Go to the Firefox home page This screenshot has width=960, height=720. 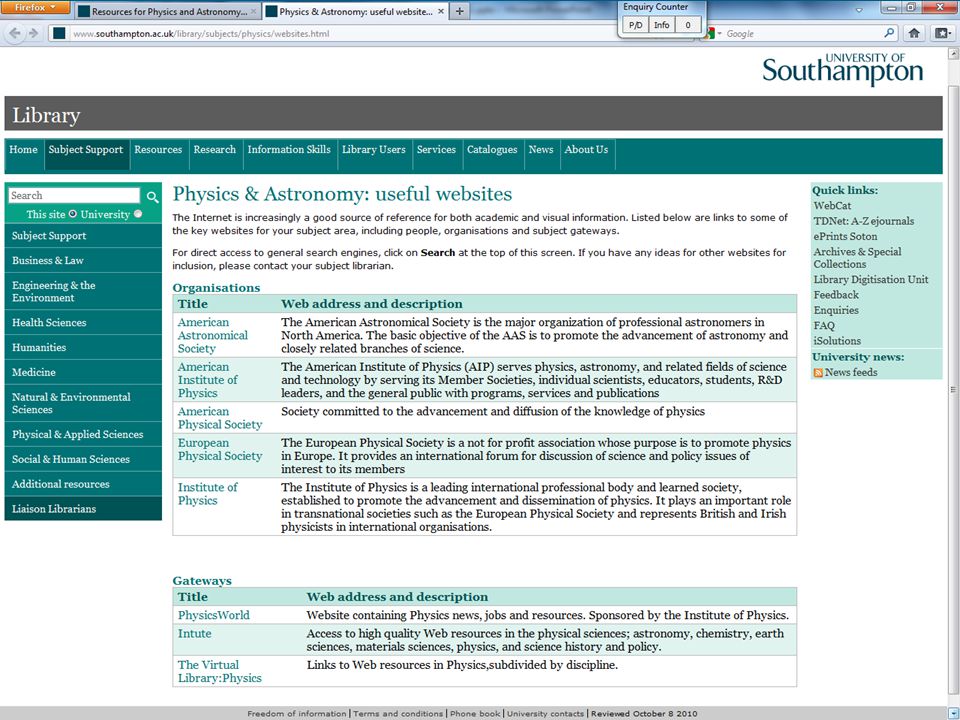[x=914, y=33]
